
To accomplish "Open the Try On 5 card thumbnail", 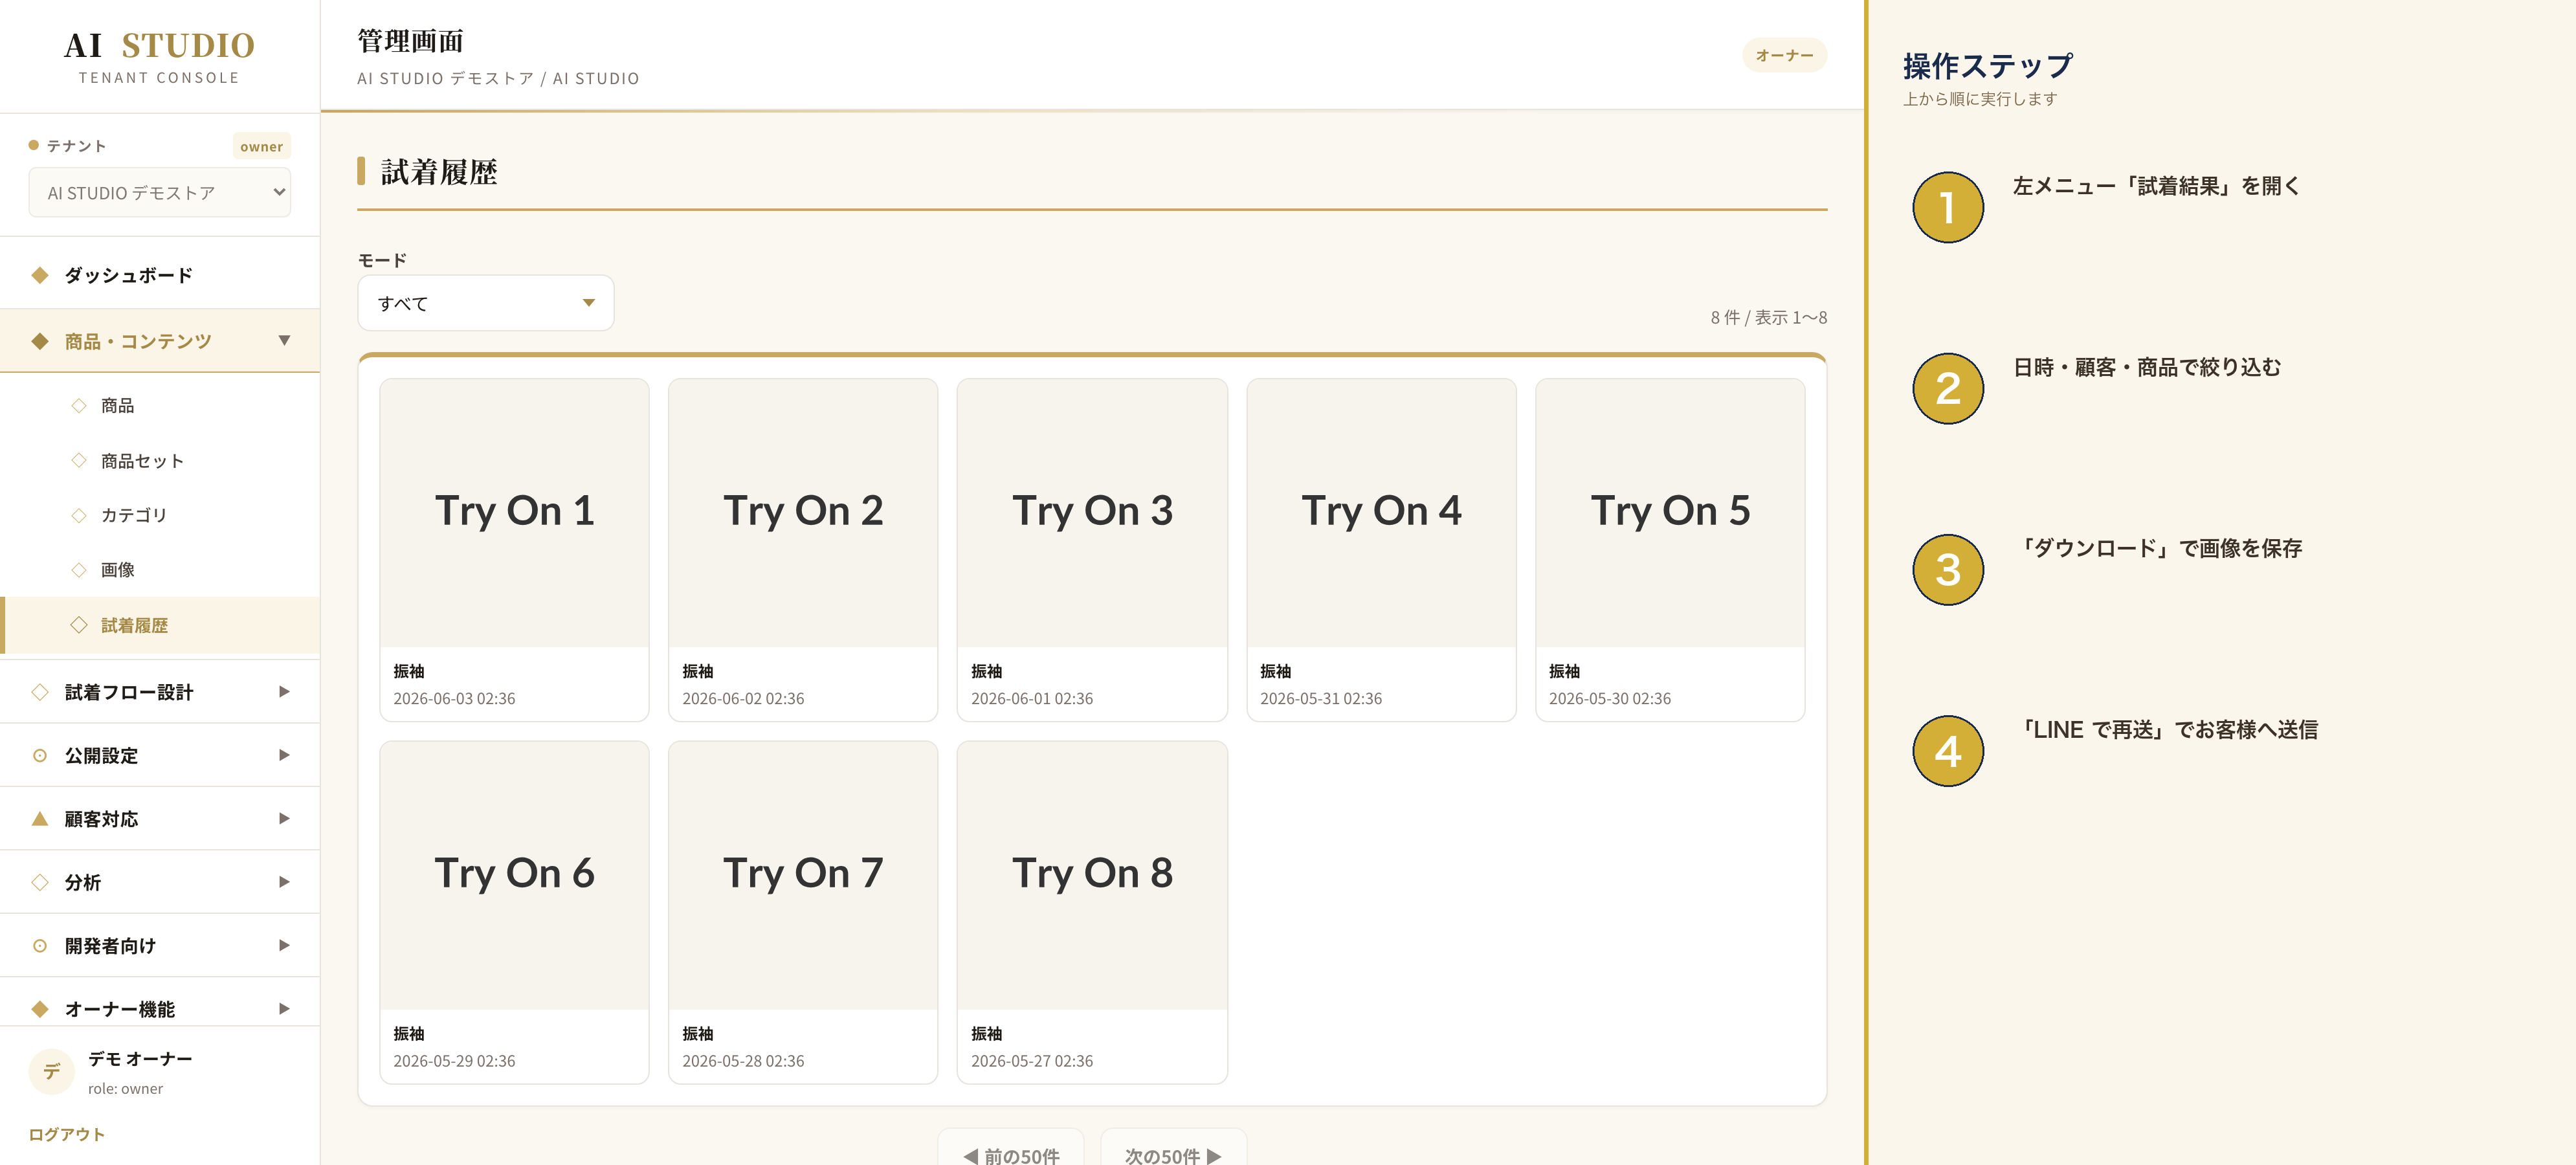I will pos(1670,512).
